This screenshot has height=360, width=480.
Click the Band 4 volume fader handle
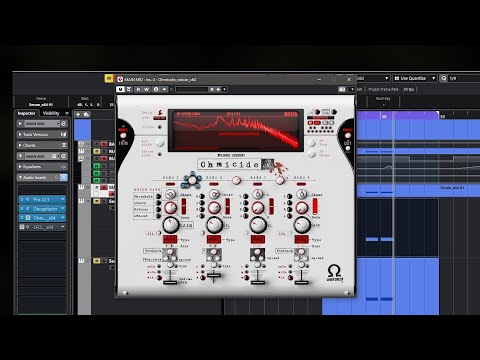click(x=302, y=282)
